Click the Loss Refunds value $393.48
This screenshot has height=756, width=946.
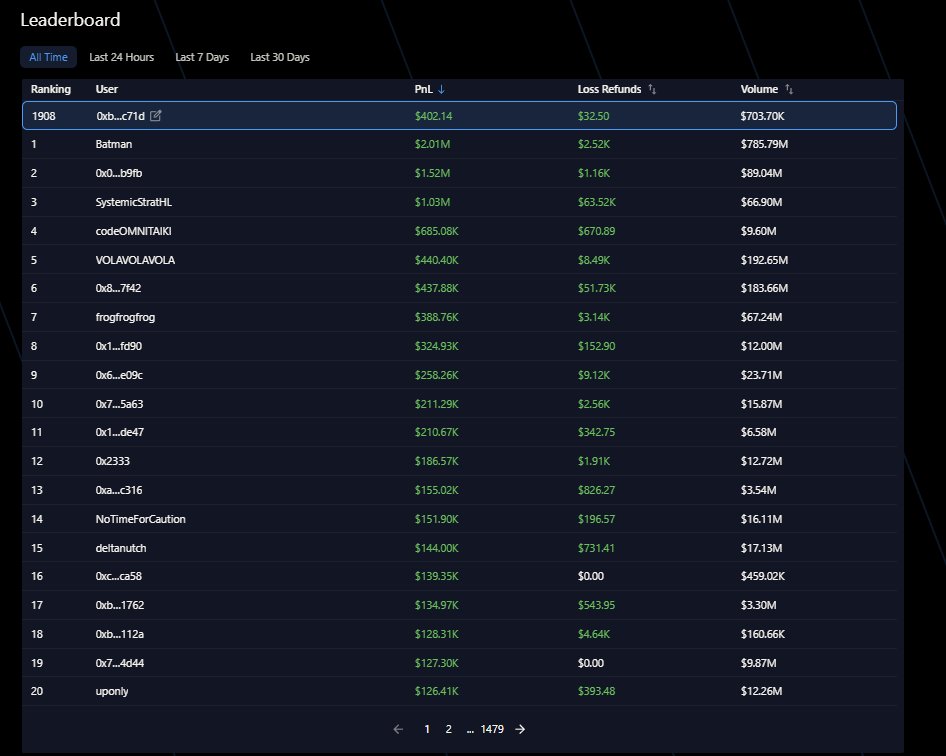click(596, 691)
